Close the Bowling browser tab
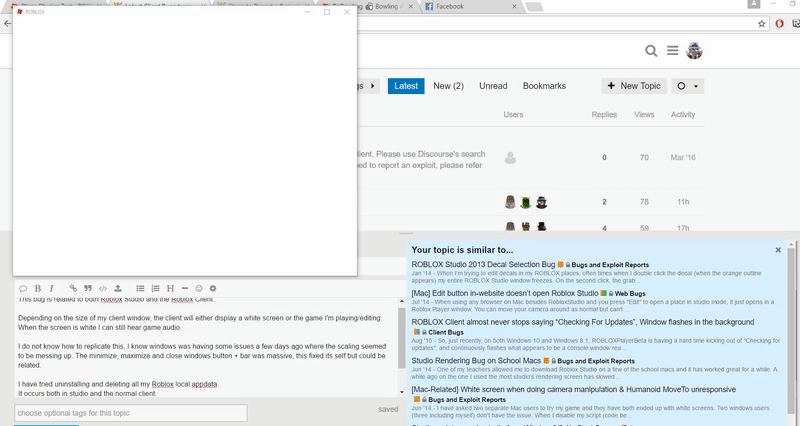 [x=412, y=7]
